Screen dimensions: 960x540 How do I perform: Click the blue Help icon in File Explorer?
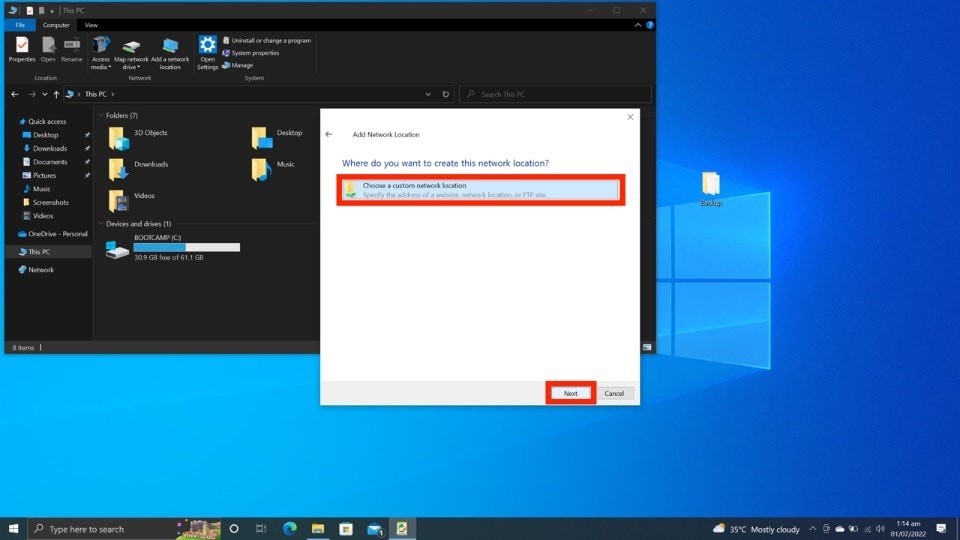click(x=650, y=25)
